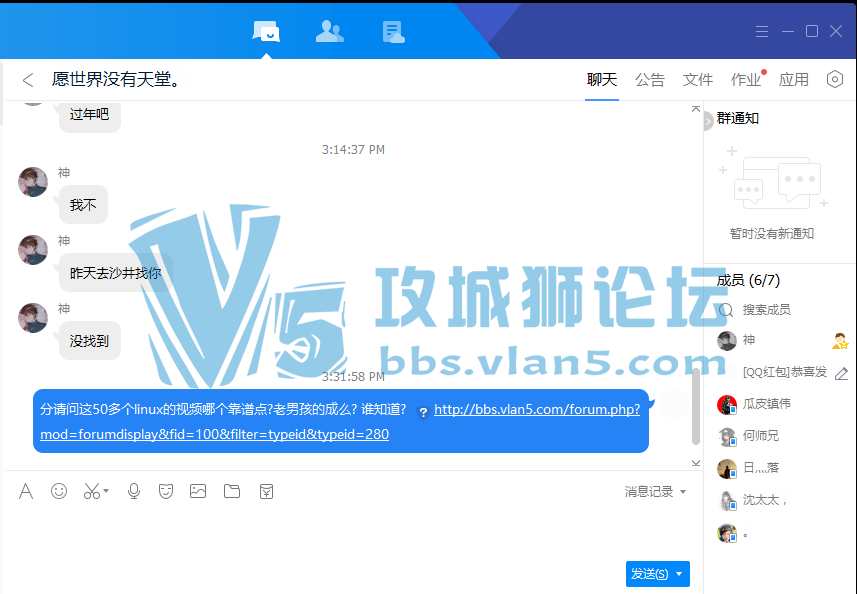857x594 pixels.
Task: Open the messages panel icon in the header
Action: [x=266, y=32]
